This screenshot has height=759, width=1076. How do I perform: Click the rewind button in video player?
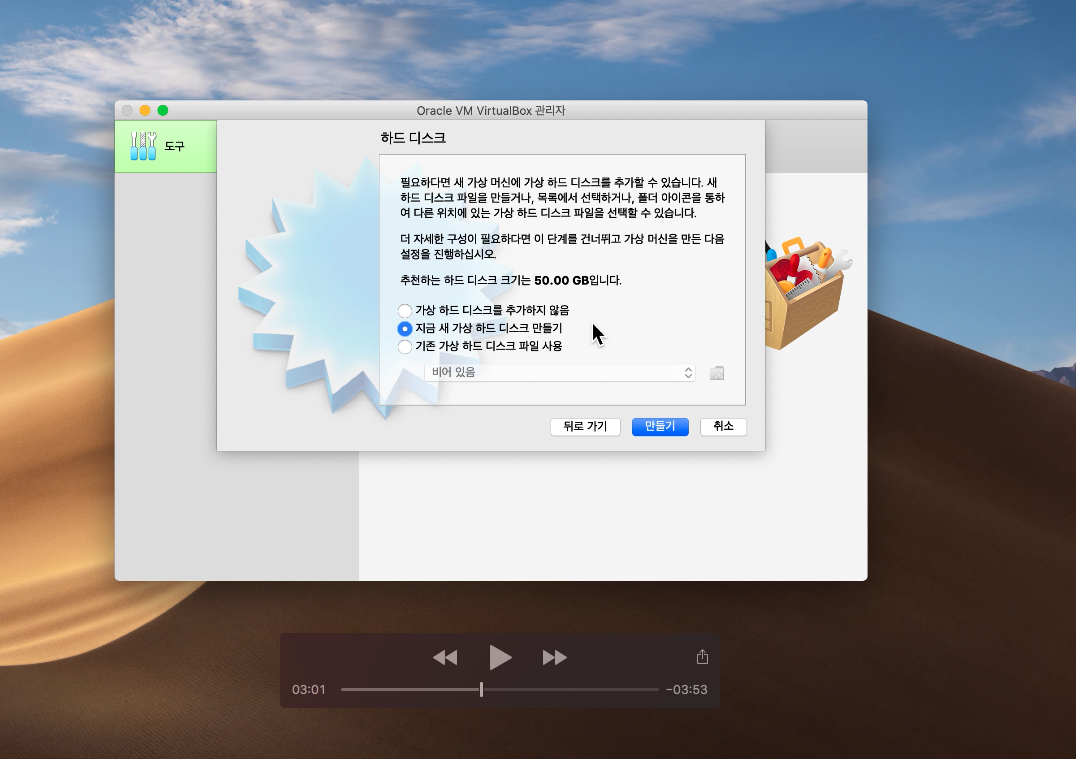coord(445,657)
